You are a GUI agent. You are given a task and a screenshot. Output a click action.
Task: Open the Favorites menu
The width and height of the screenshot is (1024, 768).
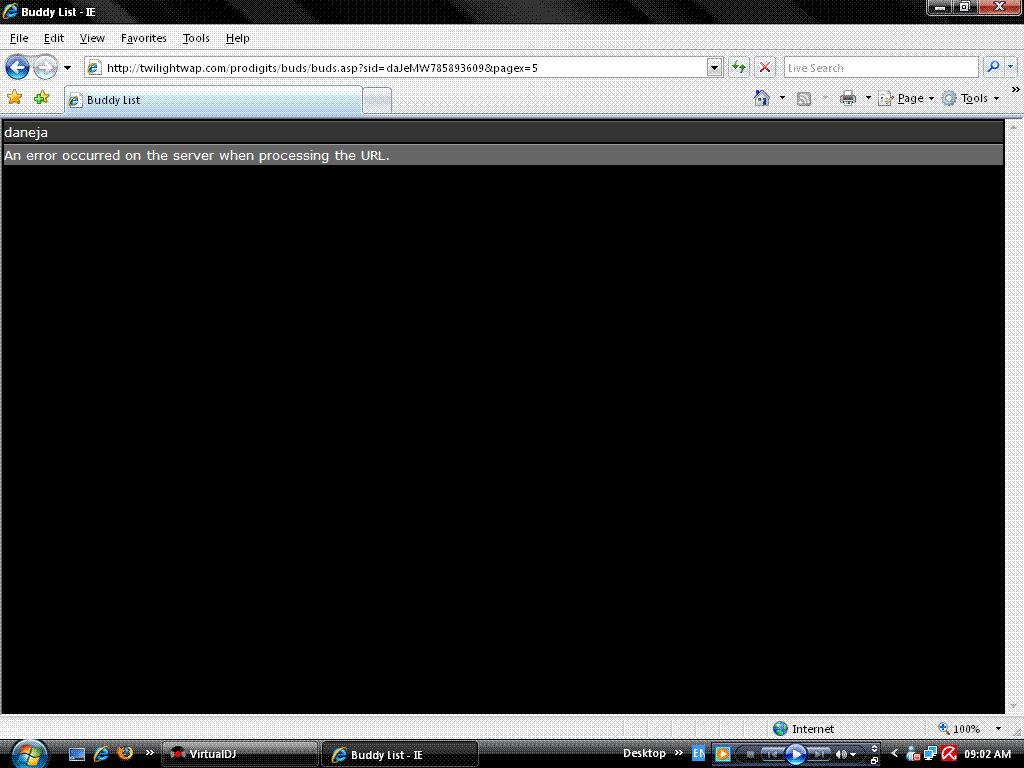pos(144,38)
